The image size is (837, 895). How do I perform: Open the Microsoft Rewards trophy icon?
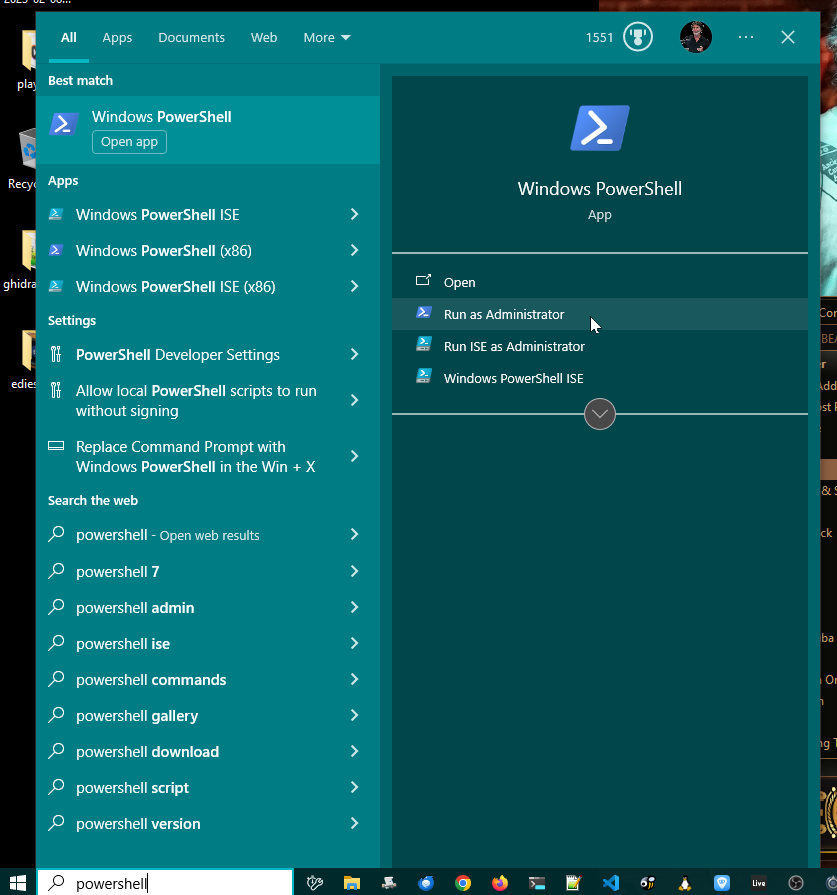point(637,38)
